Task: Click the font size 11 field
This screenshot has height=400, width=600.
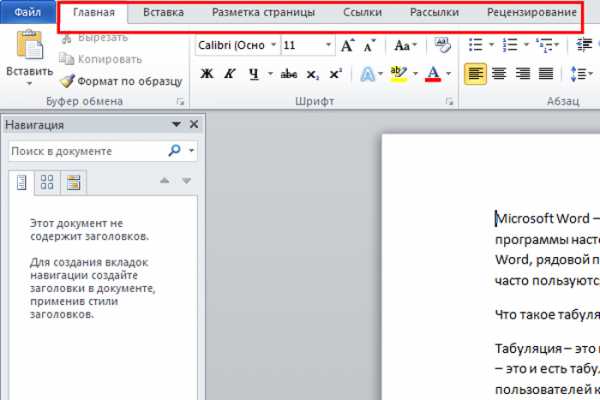Action: [x=302, y=46]
